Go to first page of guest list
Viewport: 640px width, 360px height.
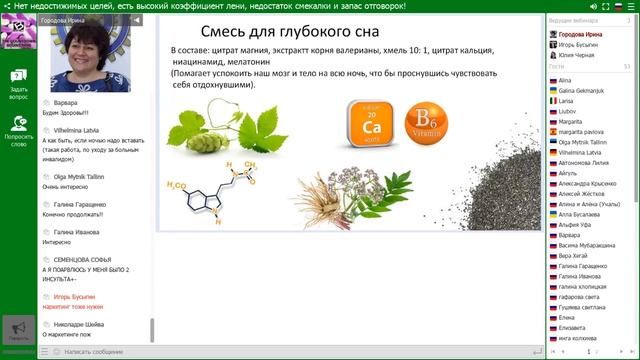click(553, 351)
